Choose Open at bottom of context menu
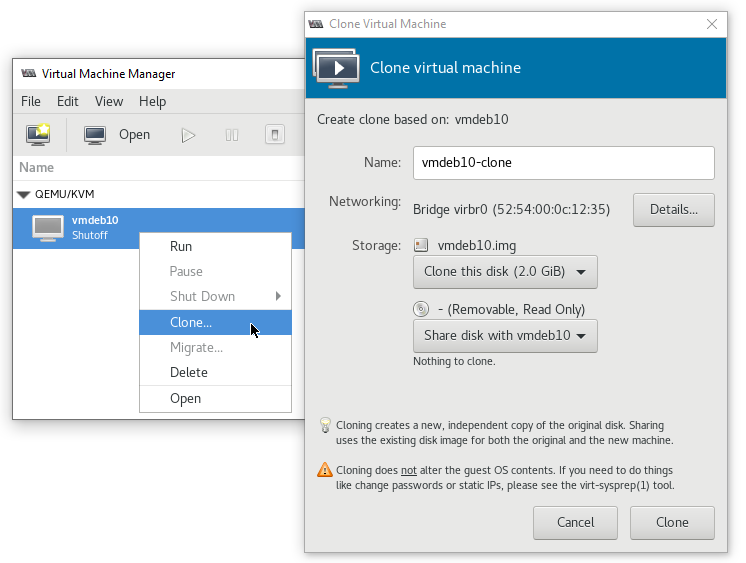The height and width of the screenshot is (563, 746). 216,398
